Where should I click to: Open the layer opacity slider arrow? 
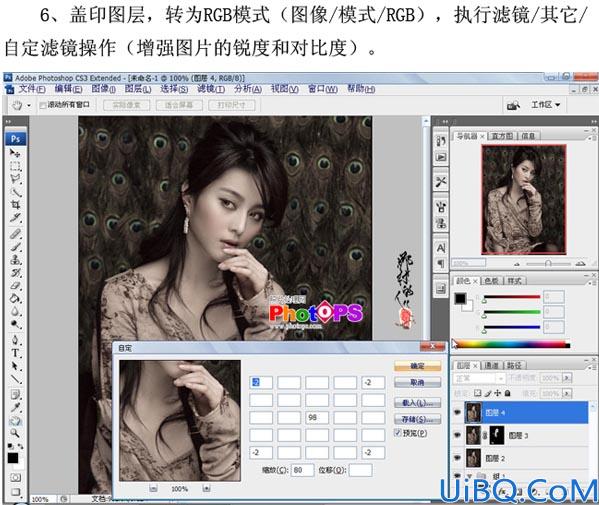pyautogui.click(x=567, y=378)
